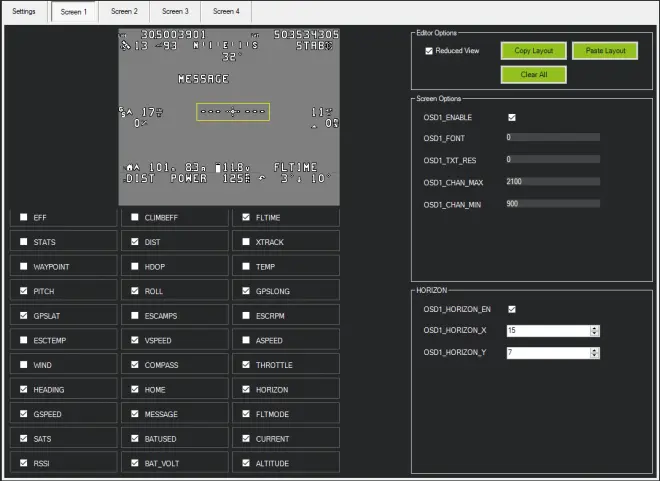Uncheck the ALTITUDE item
The image size is (660, 481).
click(x=246, y=463)
